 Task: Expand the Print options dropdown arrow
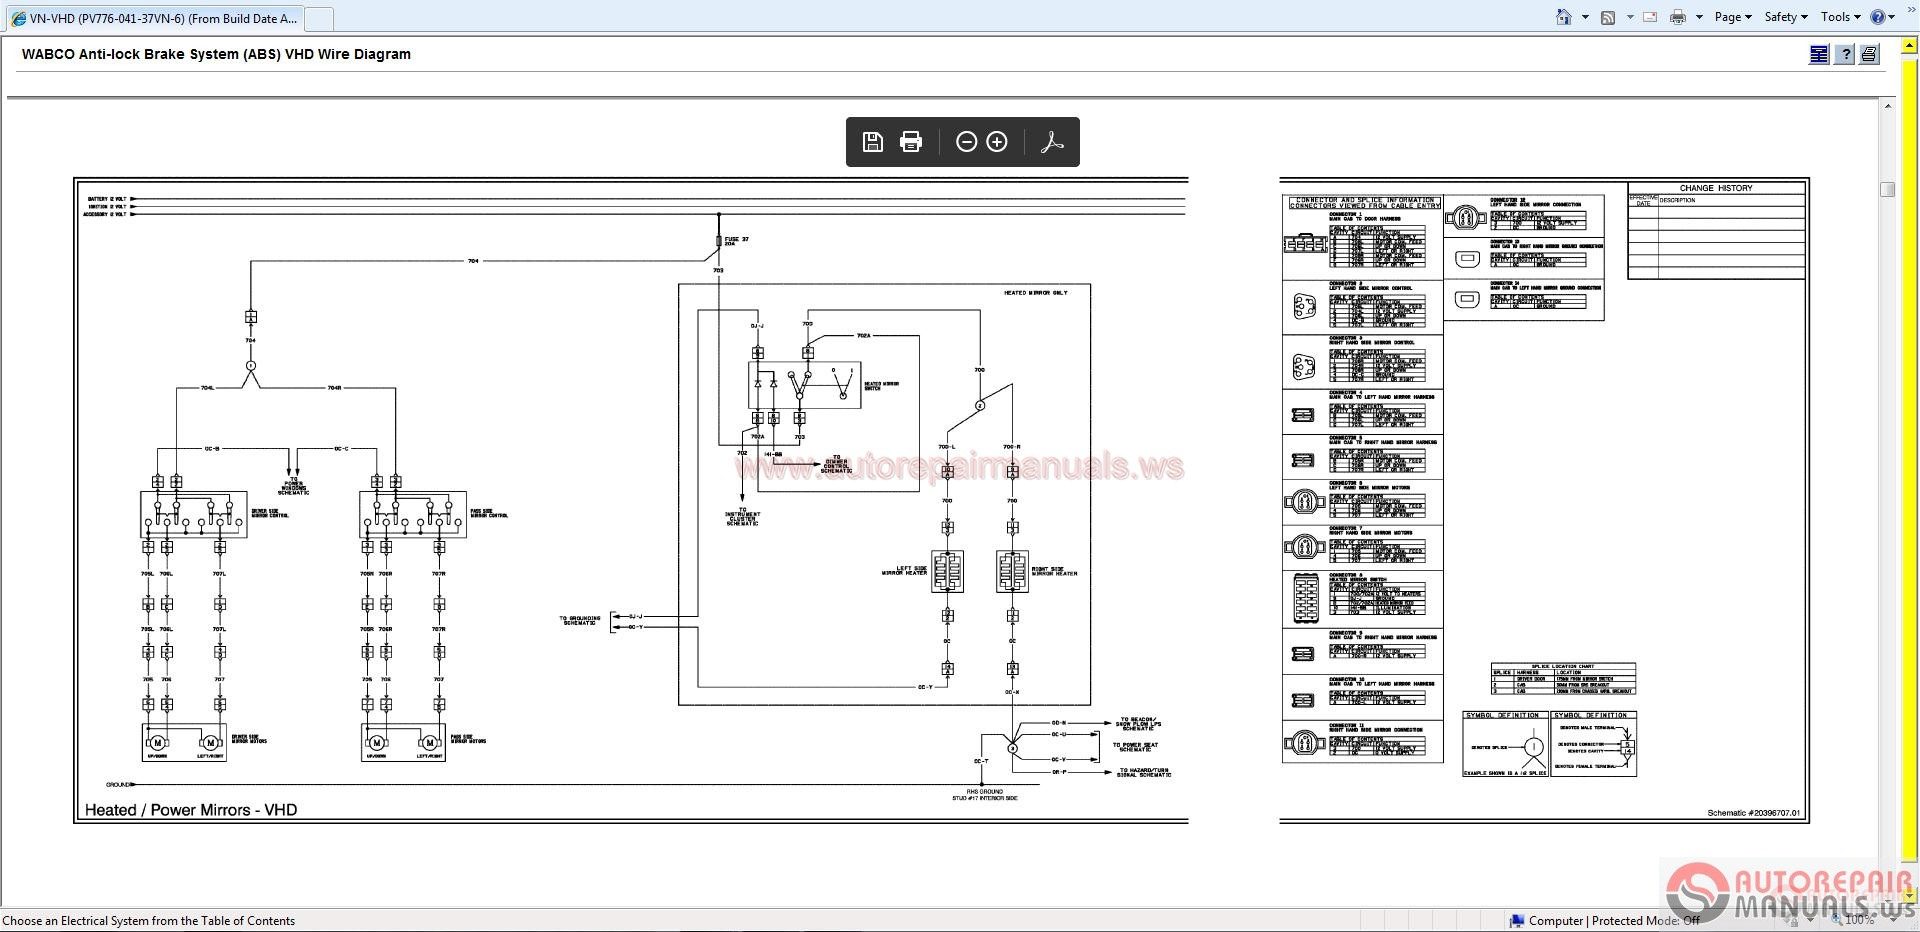click(x=1699, y=17)
